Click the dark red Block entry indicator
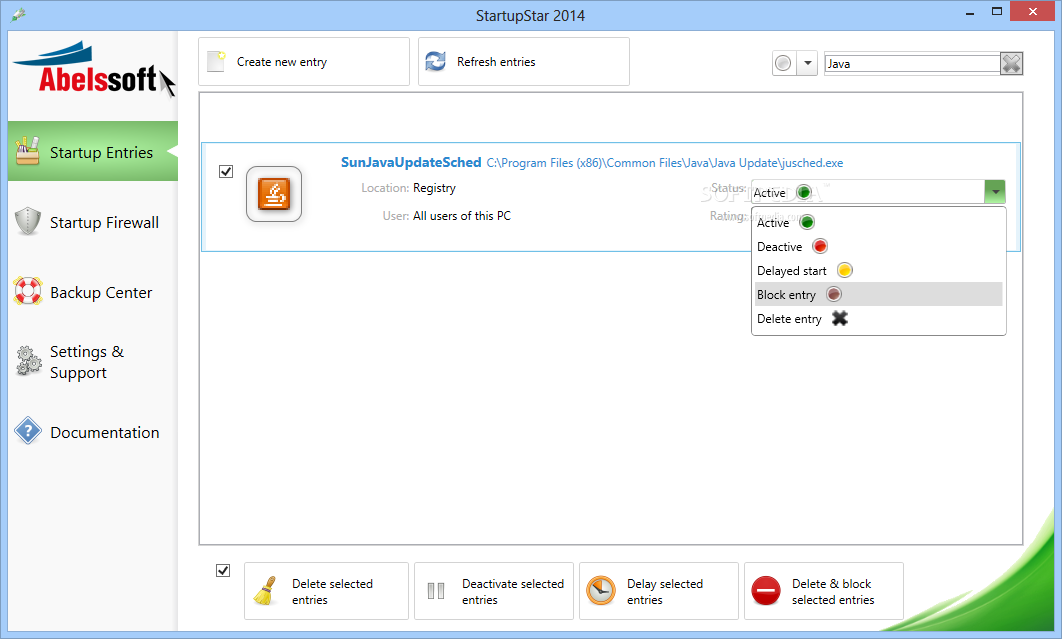This screenshot has width=1062, height=639. pyautogui.click(x=834, y=294)
